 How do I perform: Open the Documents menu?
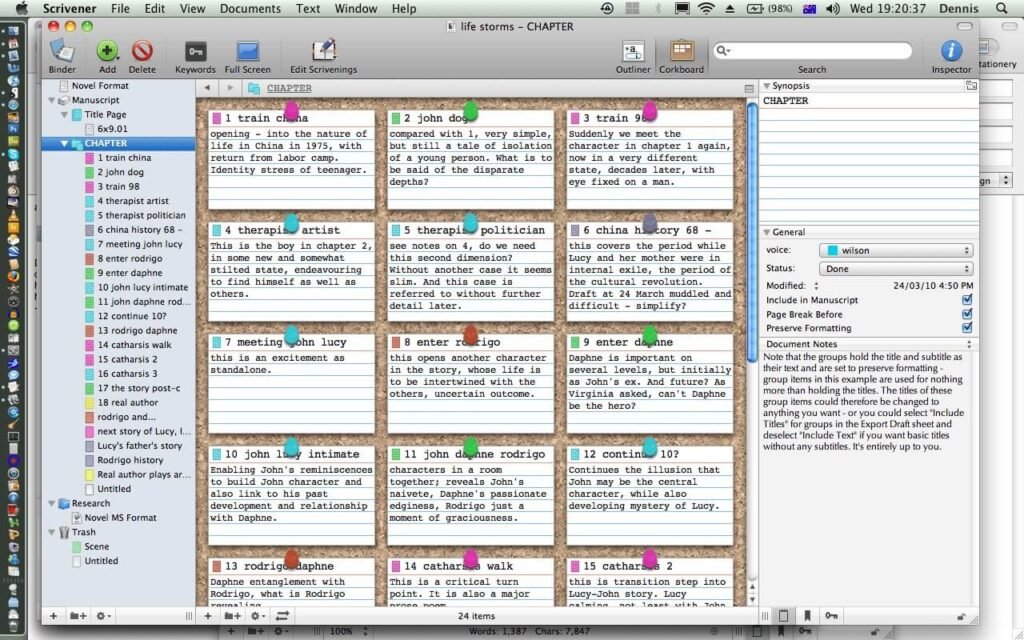click(x=250, y=8)
